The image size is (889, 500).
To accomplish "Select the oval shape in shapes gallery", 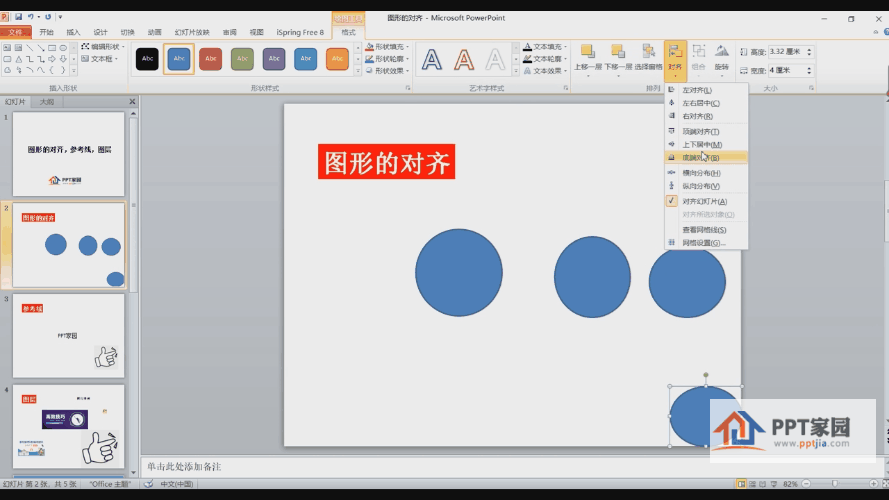I will coord(63,48).
